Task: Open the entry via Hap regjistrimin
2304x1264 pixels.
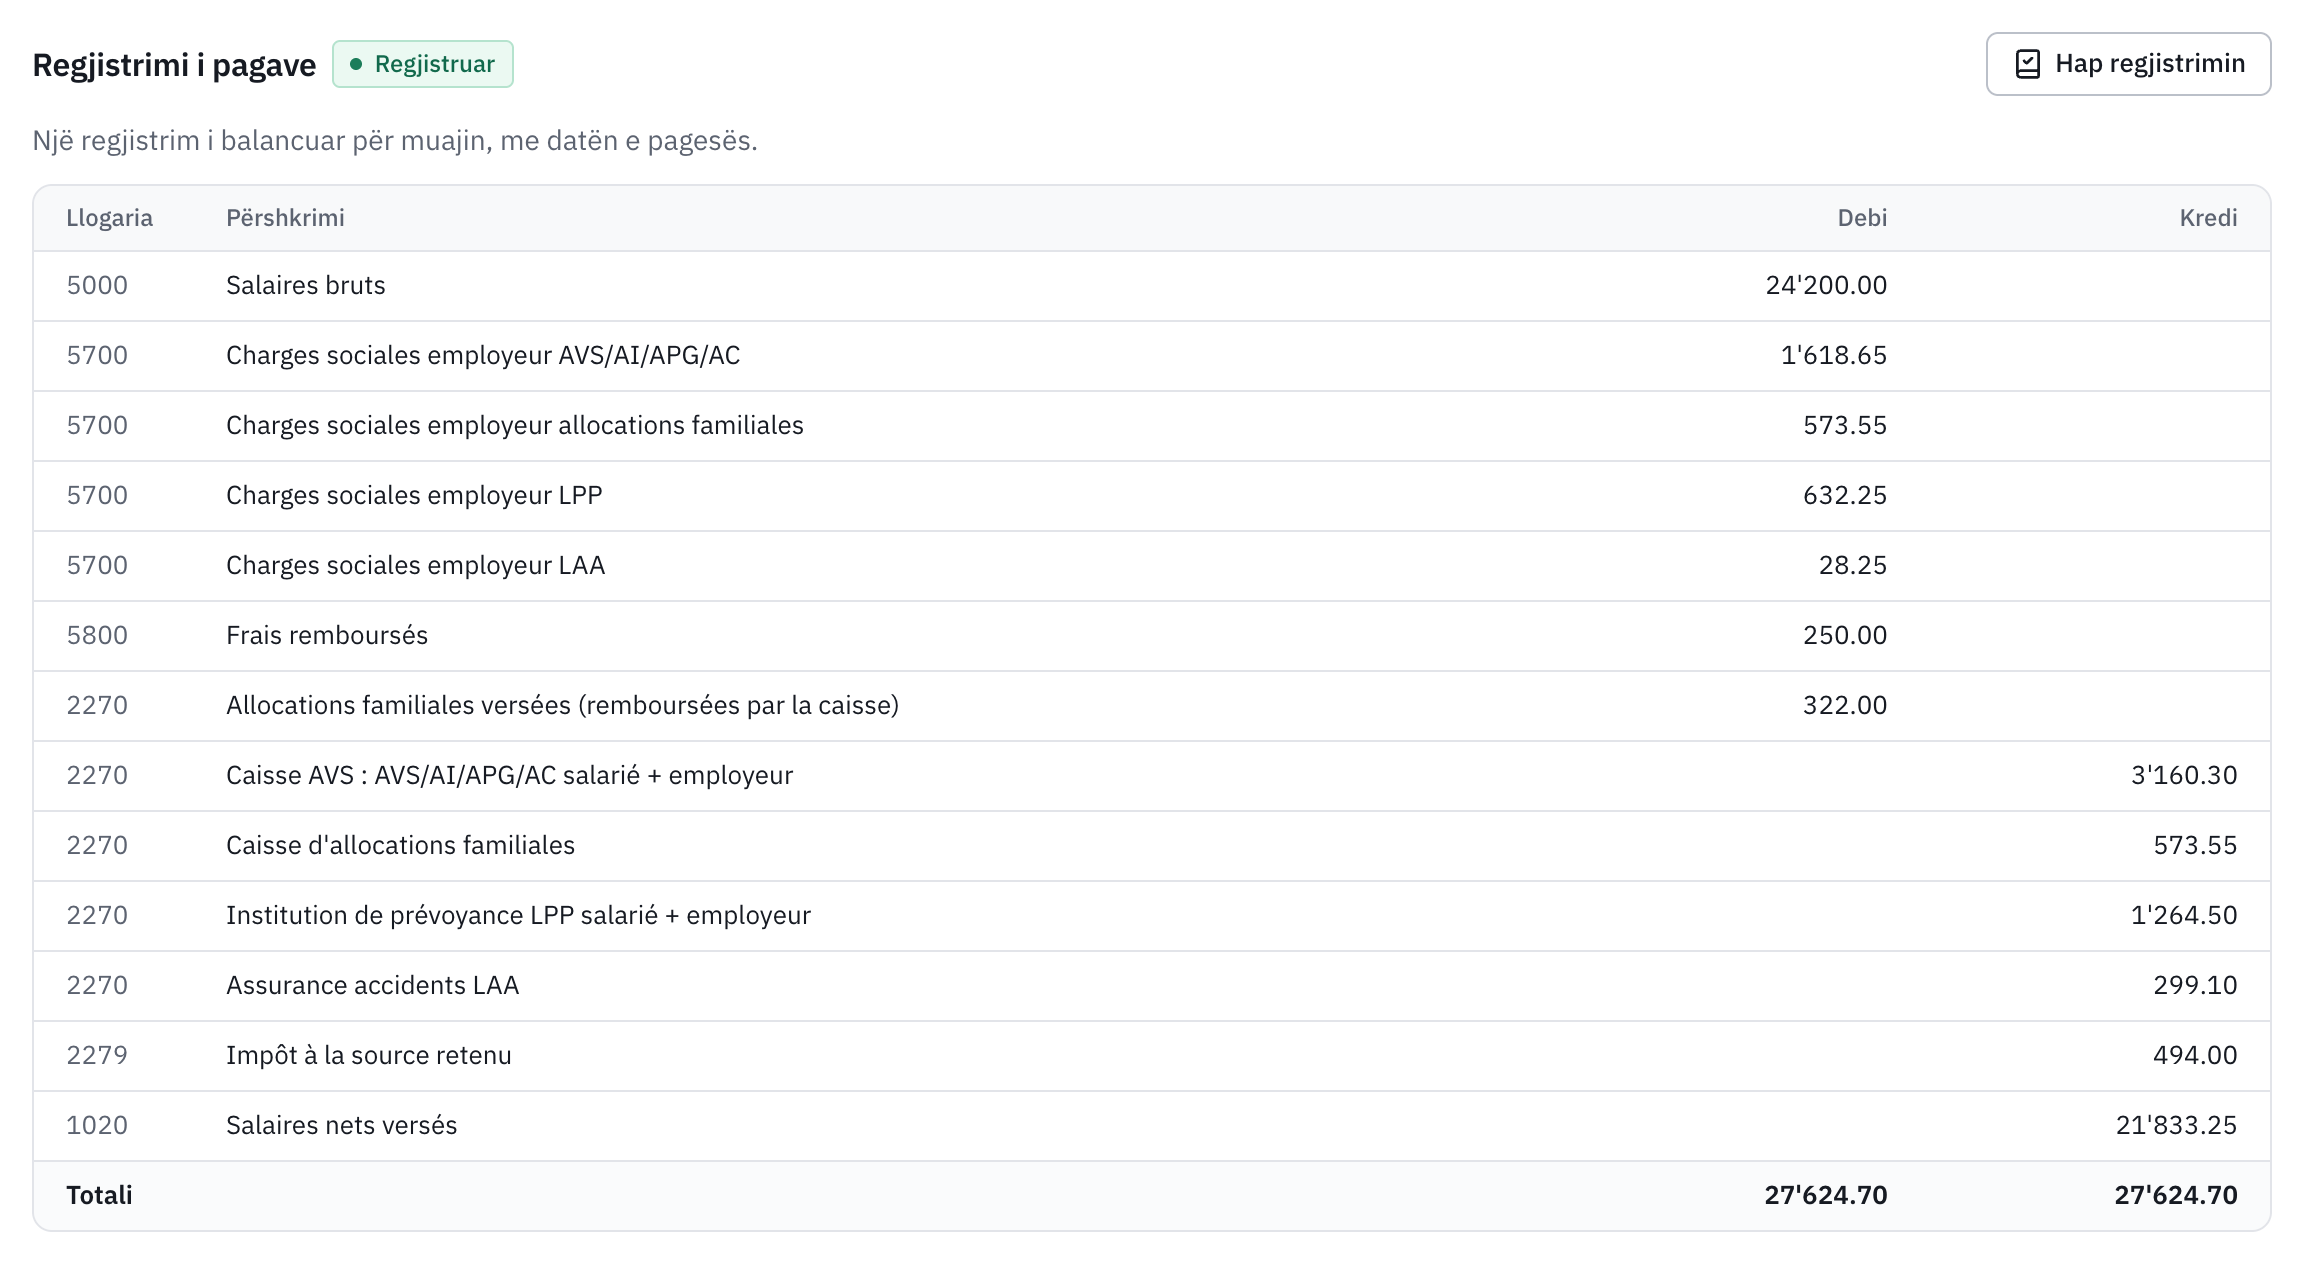Action: [x=2128, y=64]
